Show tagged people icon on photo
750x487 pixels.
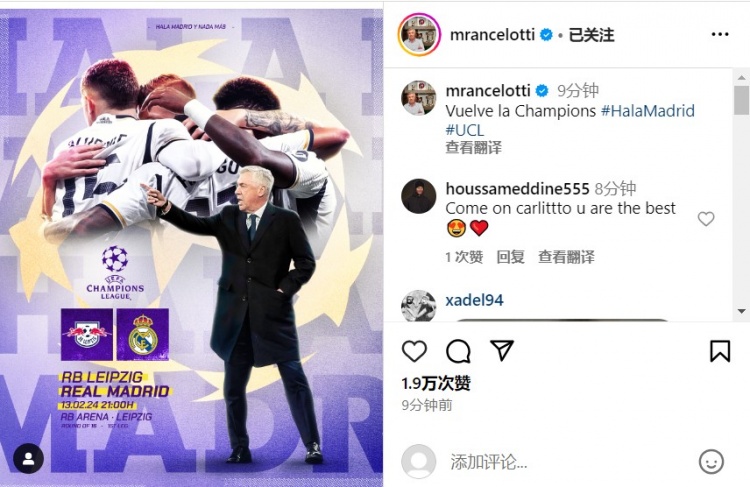[x=29, y=458]
